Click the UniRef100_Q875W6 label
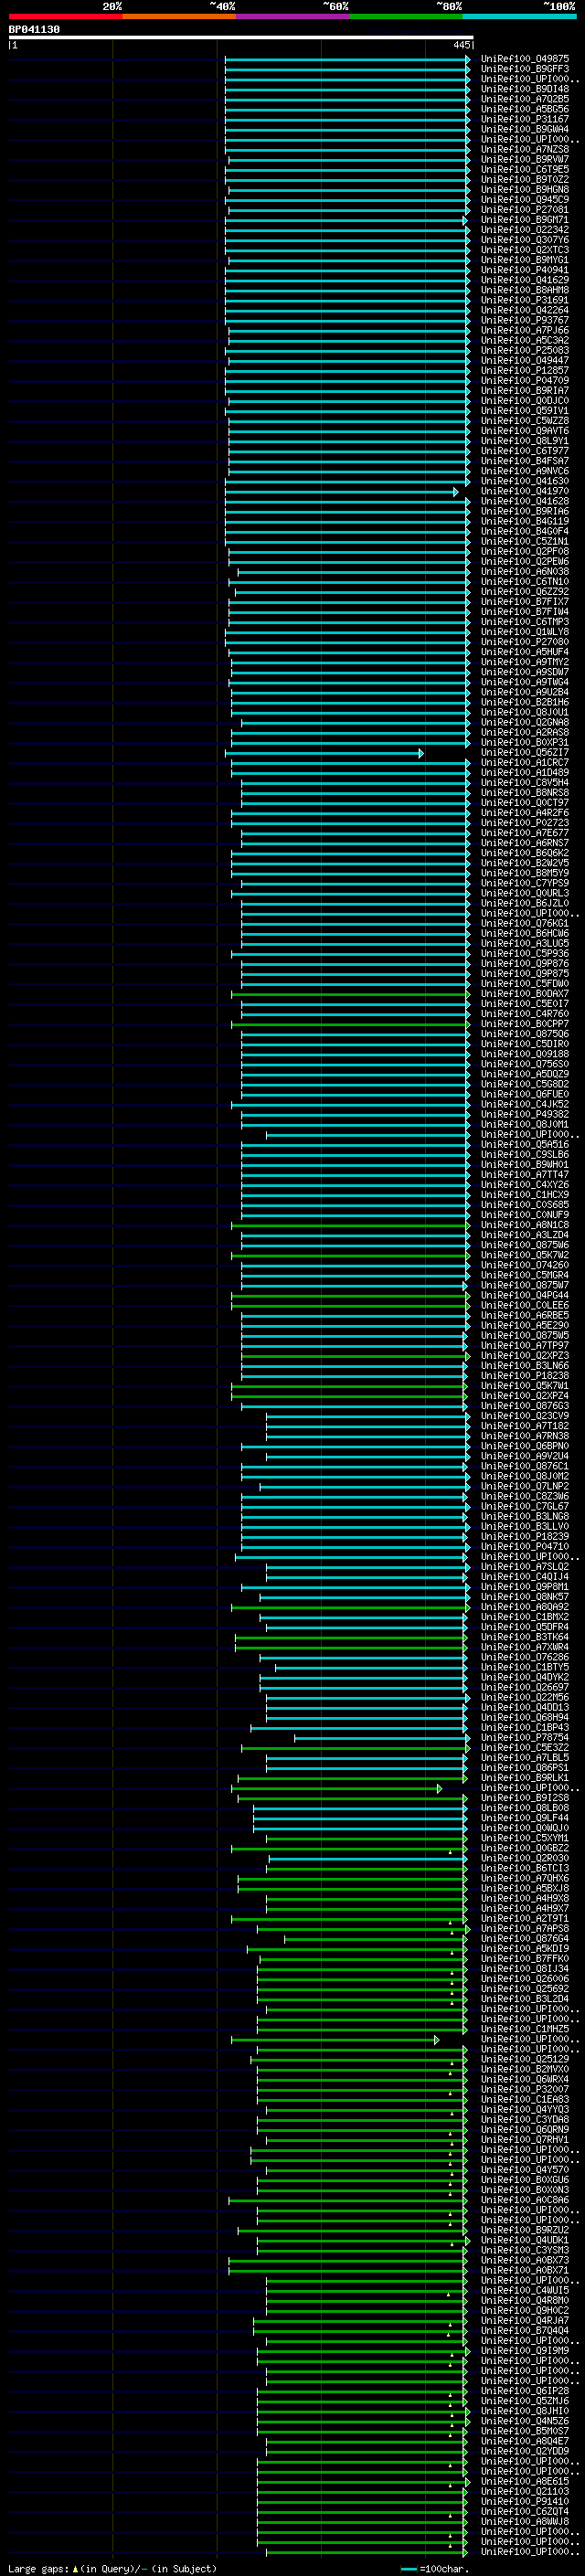 (525, 1245)
